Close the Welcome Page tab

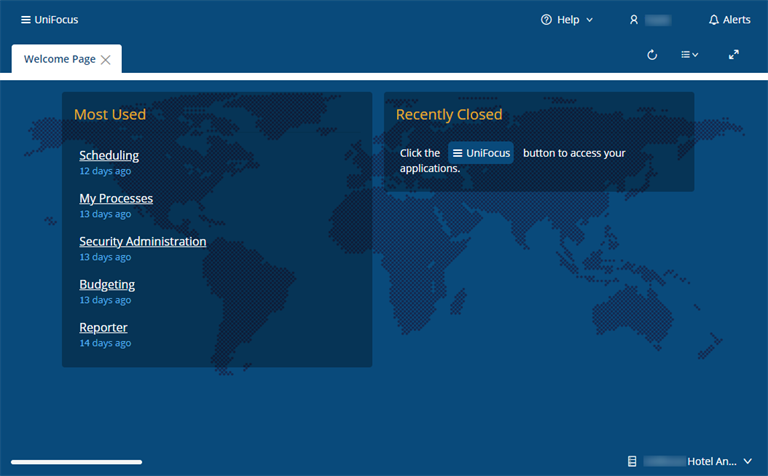(x=105, y=60)
